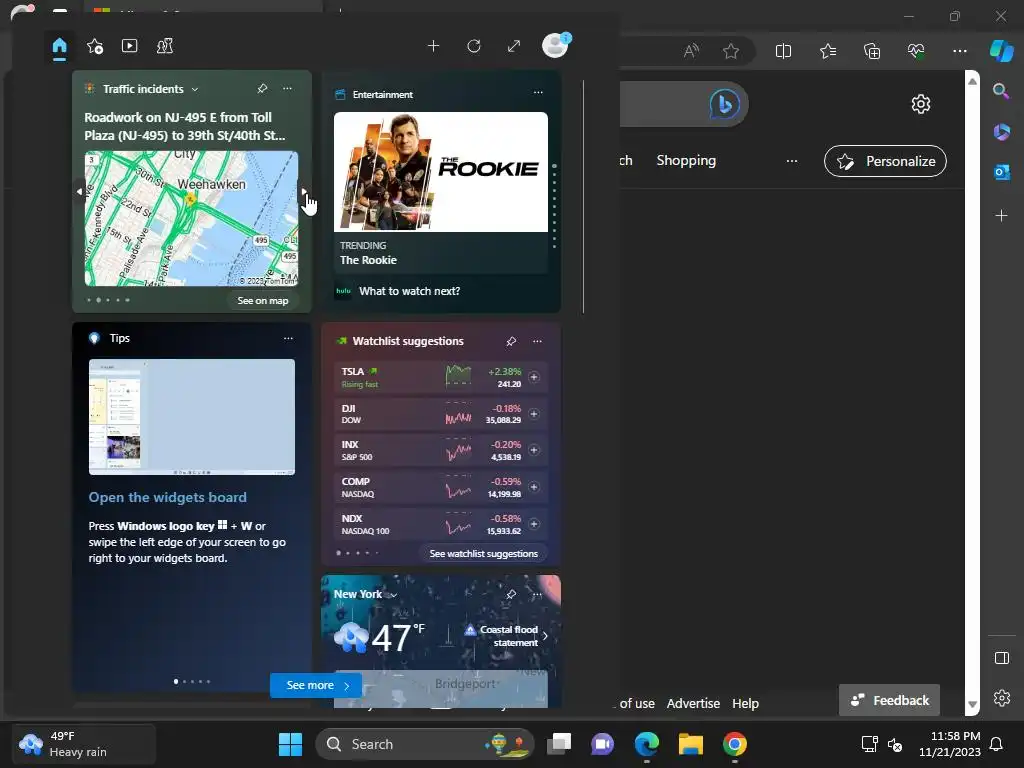Open taskbar weather Heavy rain widget
The height and width of the screenshot is (768, 1024).
85,744
